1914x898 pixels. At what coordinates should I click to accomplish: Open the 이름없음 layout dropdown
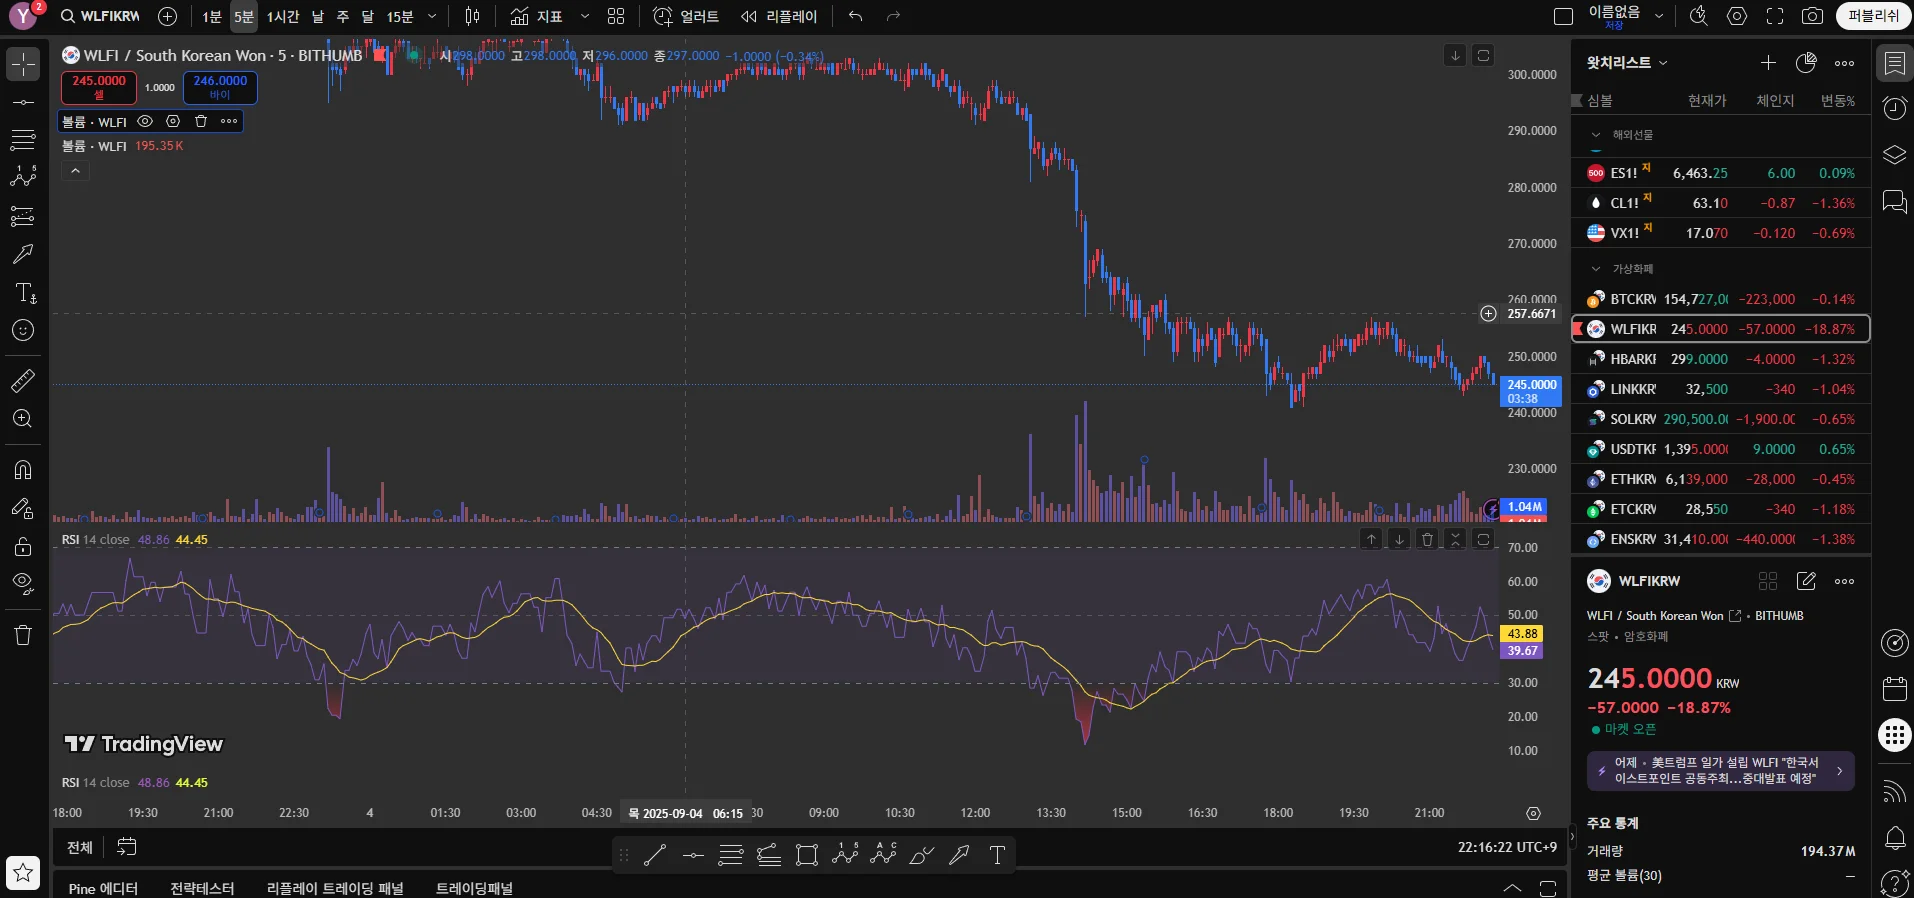(1659, 16)
